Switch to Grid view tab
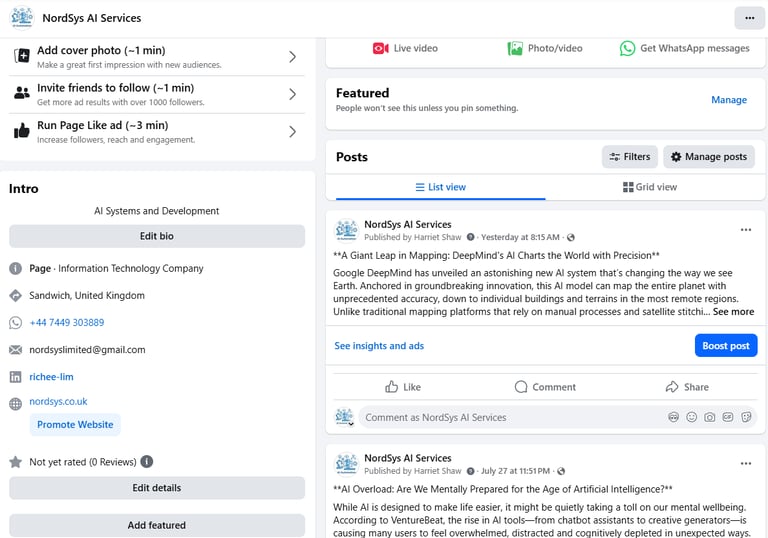 (650, 187)
